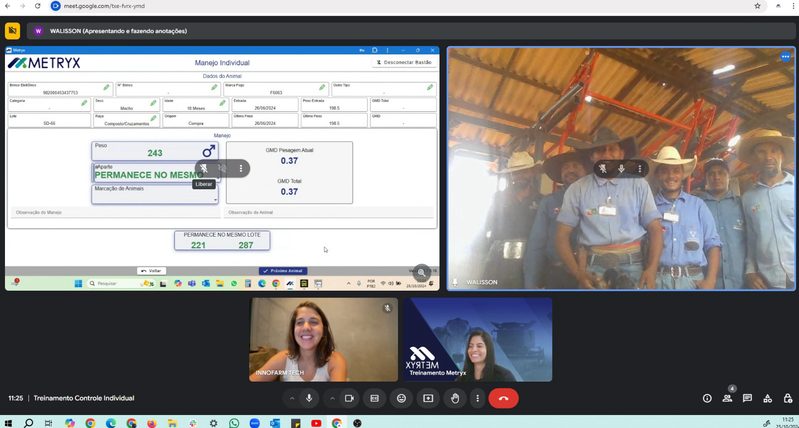Edit Outro Tipo field pencil icon
The width and height of the screenshot is (799, 428).
430,87
